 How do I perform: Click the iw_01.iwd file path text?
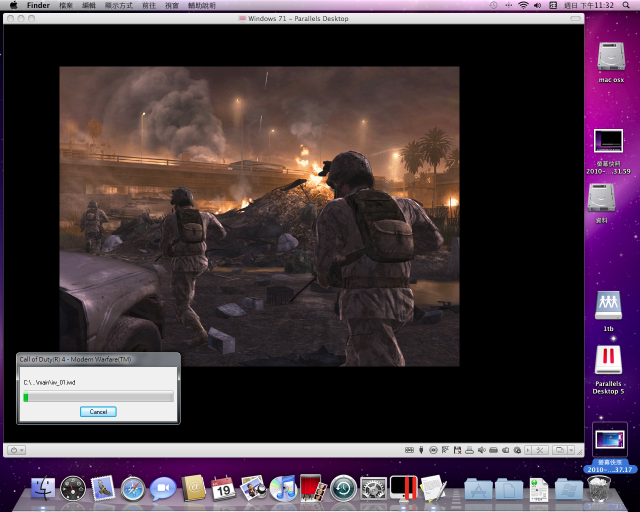click(x=49, y=383)
